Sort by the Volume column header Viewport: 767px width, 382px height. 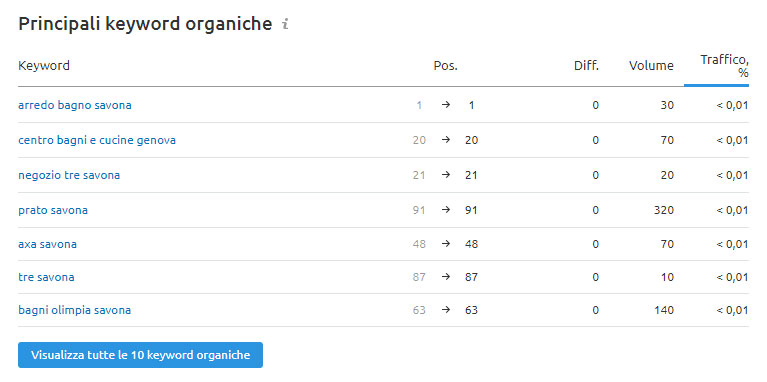coord(651,66)
